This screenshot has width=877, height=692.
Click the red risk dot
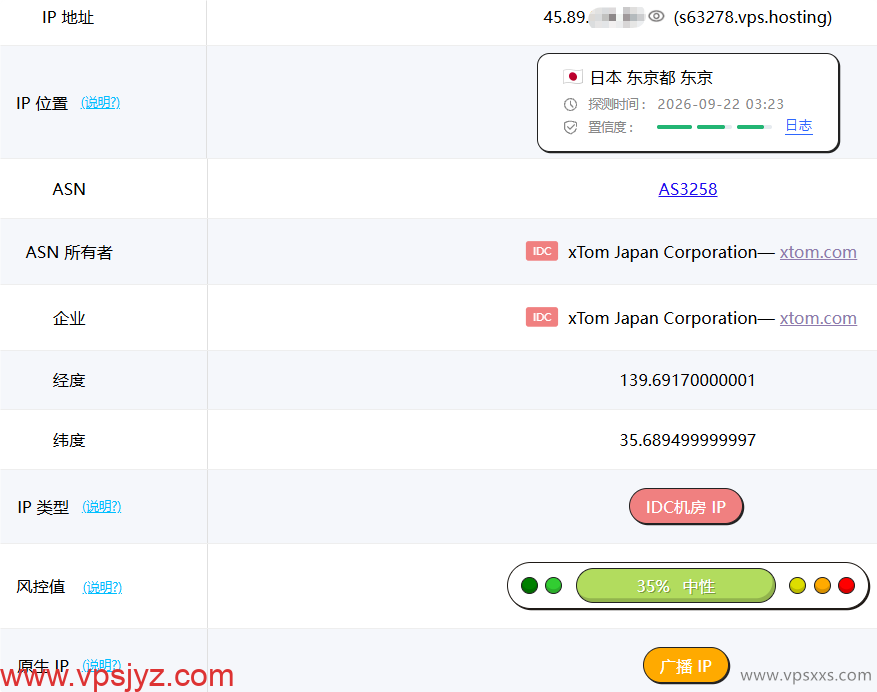847,586
